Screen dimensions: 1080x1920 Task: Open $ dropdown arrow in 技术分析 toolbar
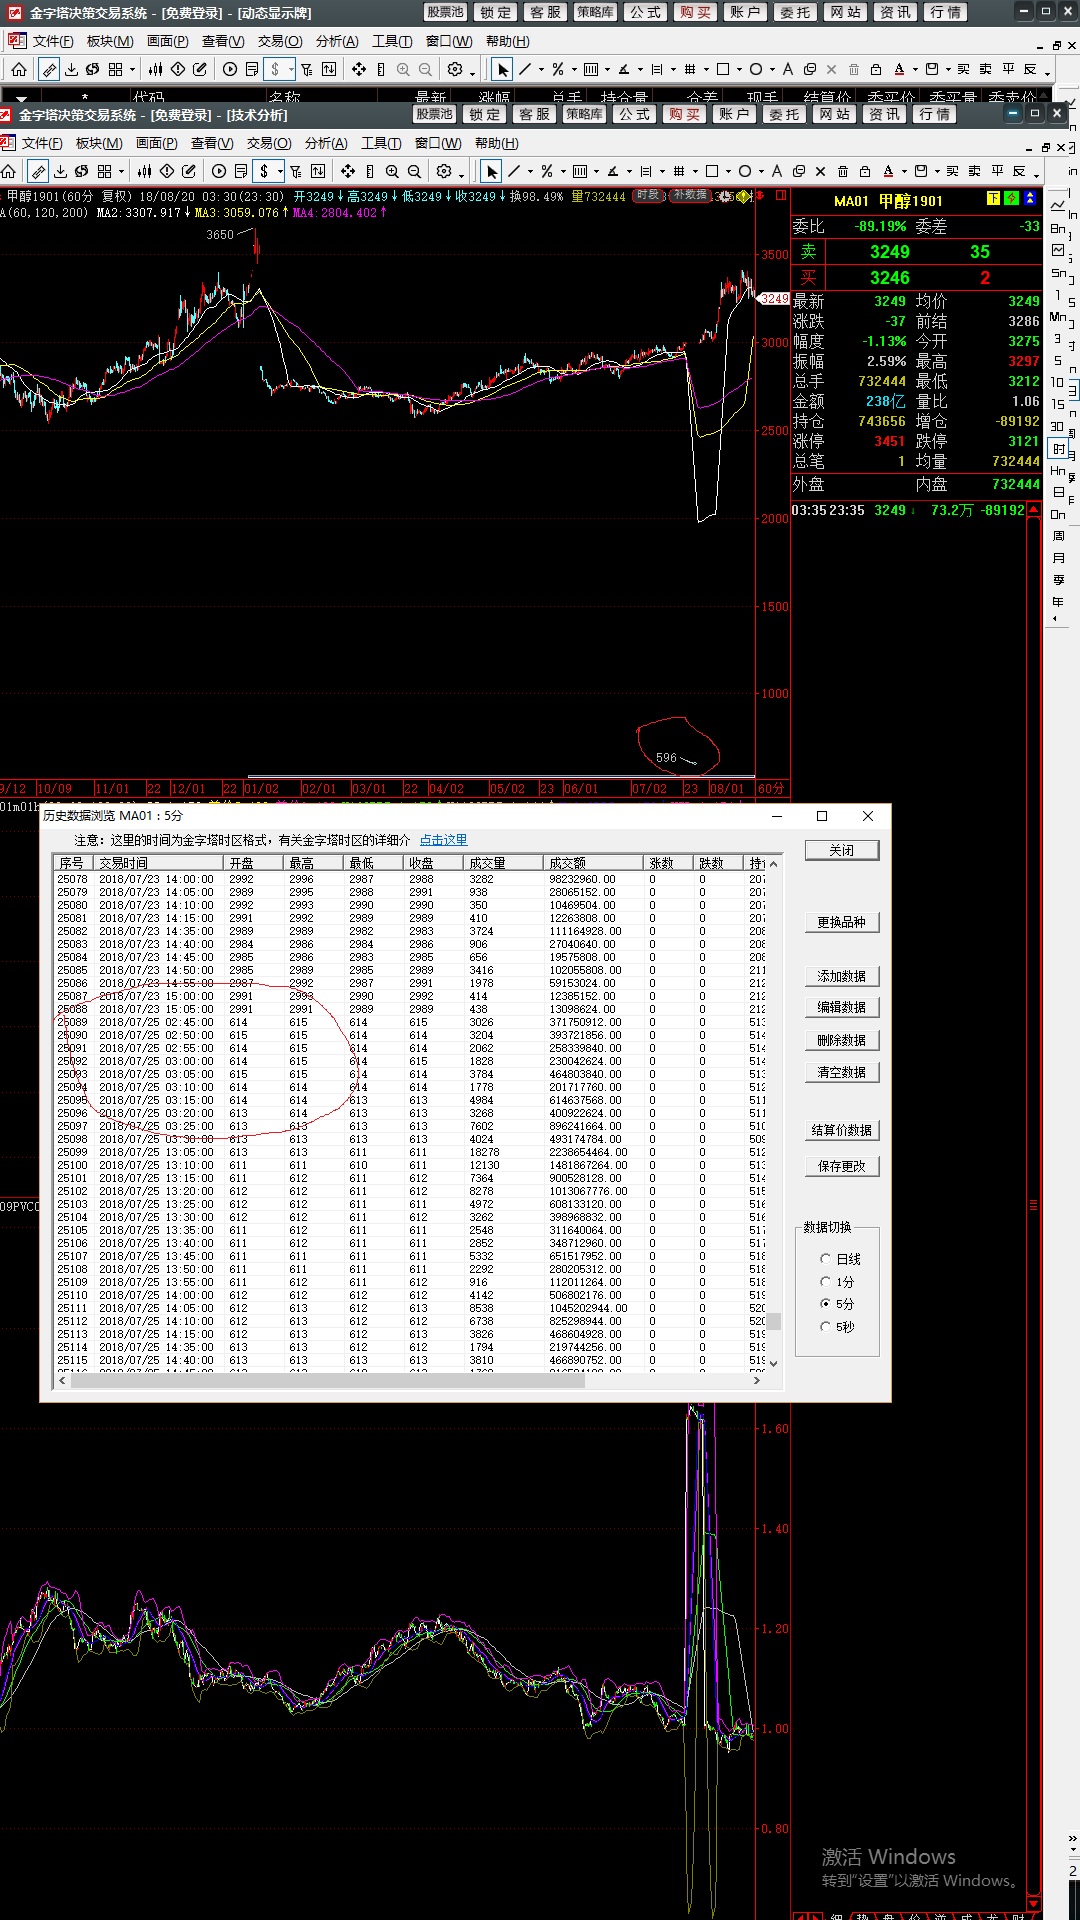pyautogui.click(x=280, y=172)
